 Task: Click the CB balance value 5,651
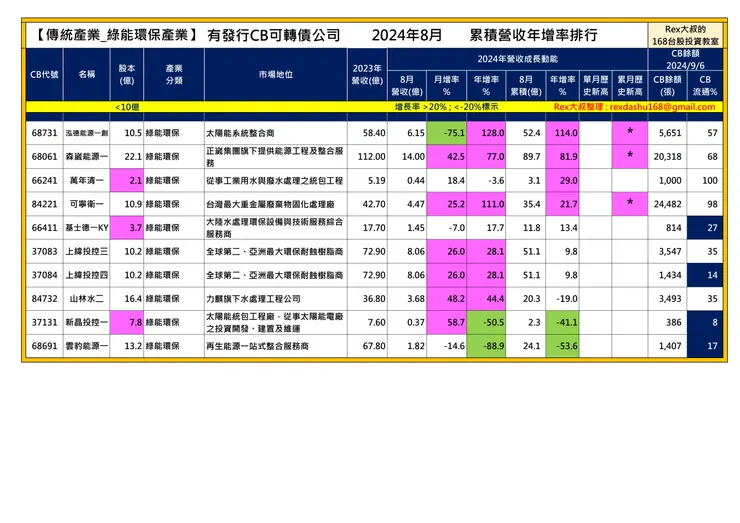670,133
